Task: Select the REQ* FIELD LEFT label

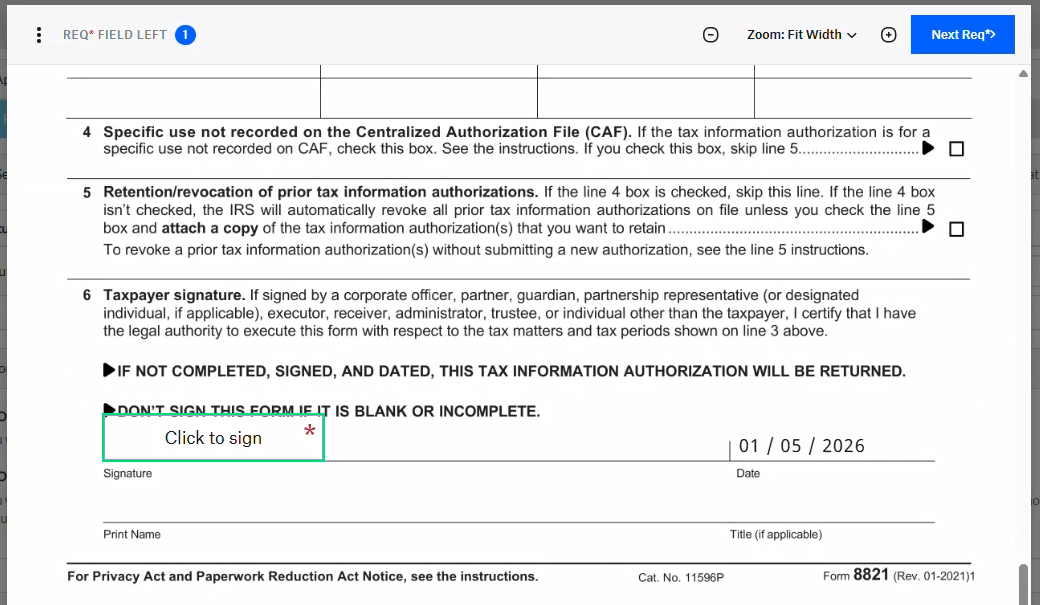Action: pyautogui.click(x=113, y=33)
